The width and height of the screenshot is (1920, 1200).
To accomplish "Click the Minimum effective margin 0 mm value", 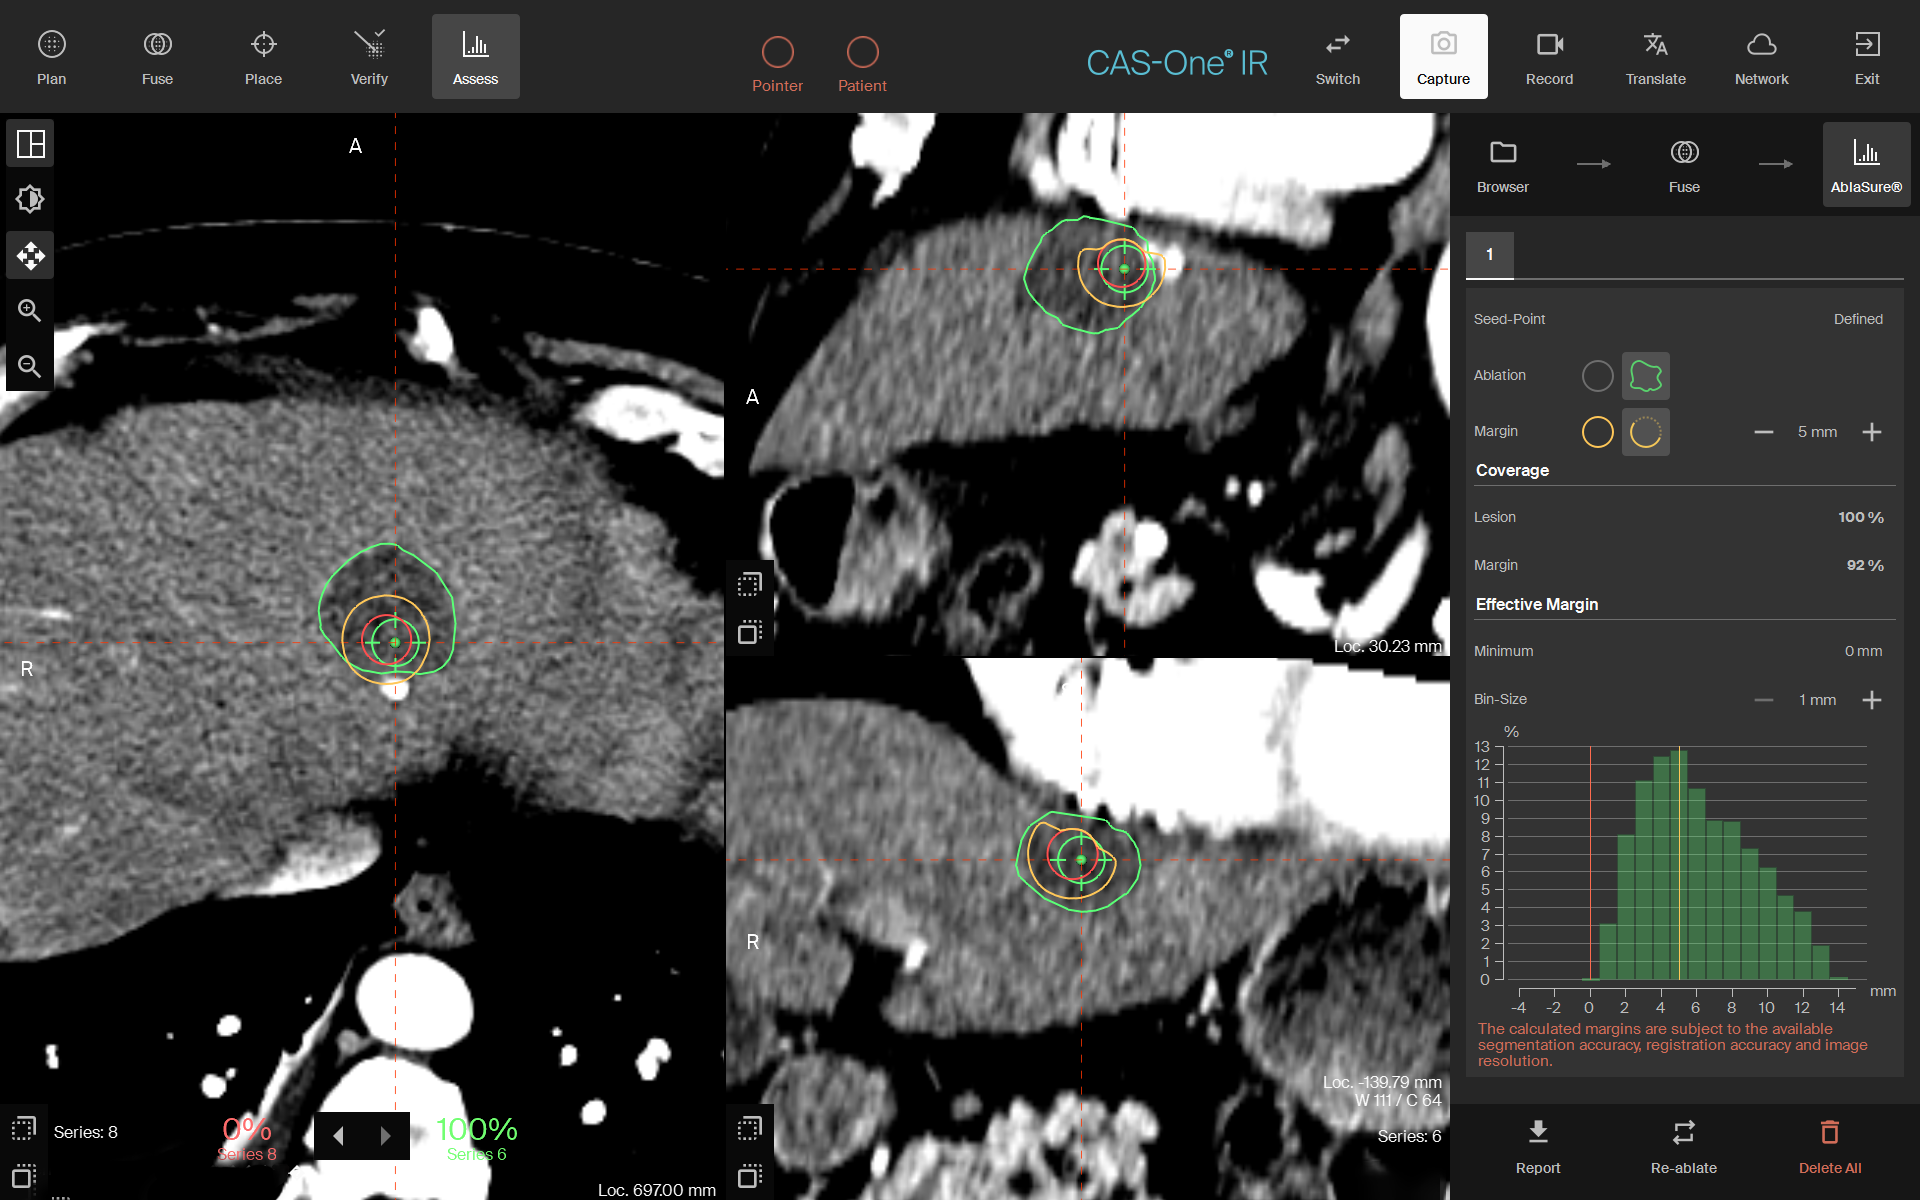I will pos(1863,651).
